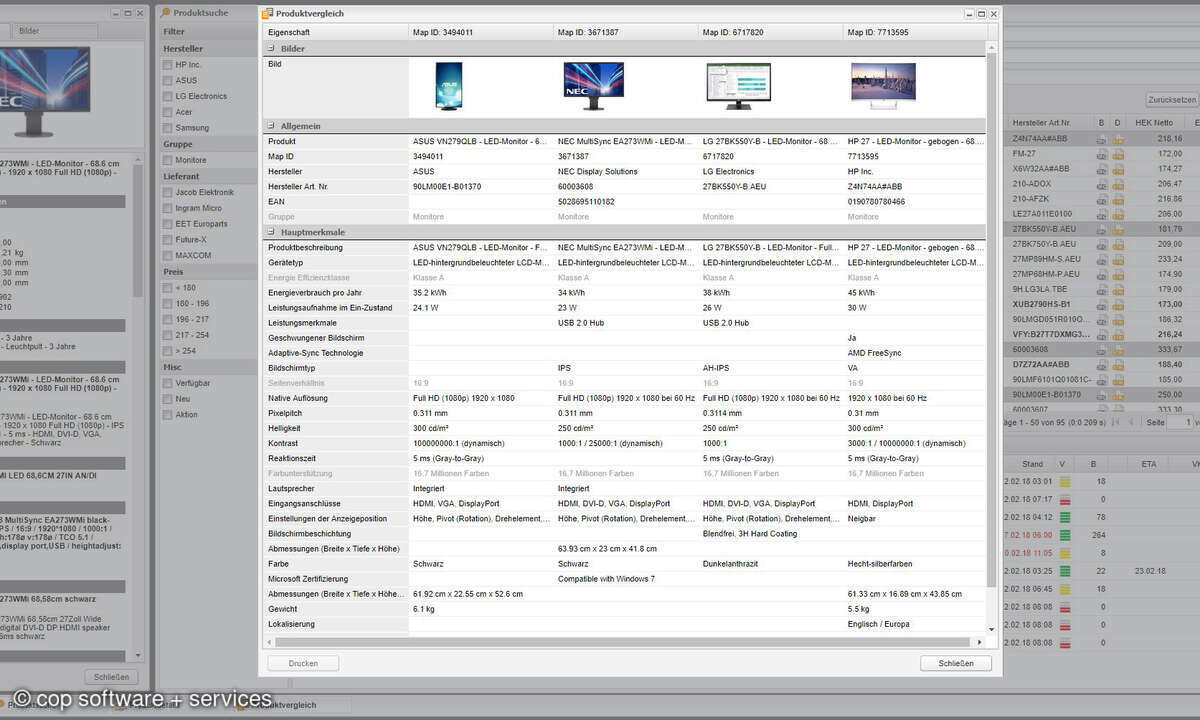This screenshot has height=720, width=1200.
Task: Click the D icon in row 27BK550Y-B.AEU
Action: 1118,229
